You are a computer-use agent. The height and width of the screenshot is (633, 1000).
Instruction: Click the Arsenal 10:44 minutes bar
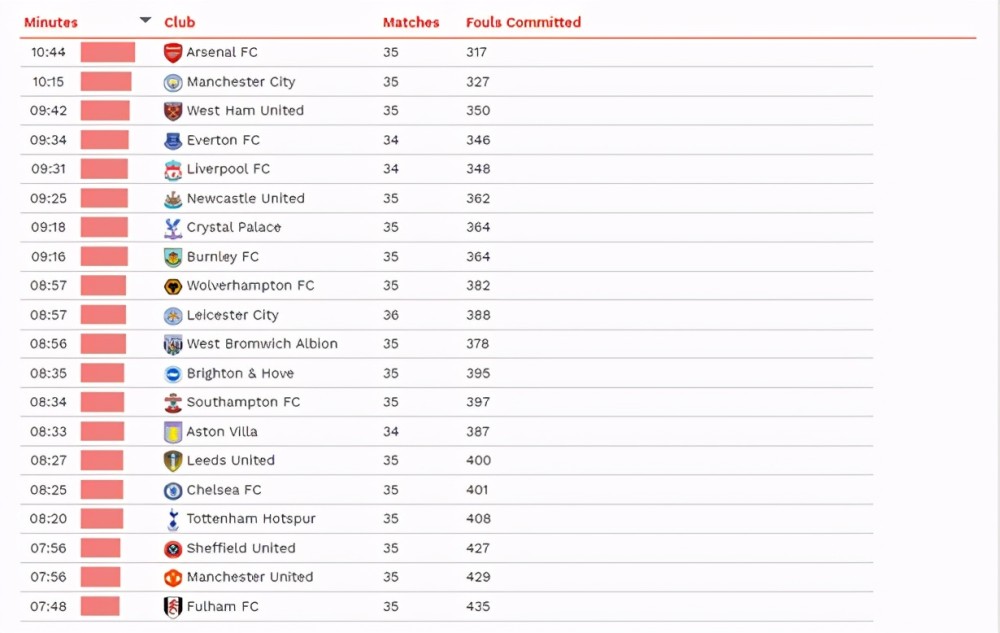pyautogui.click(x=108, y=52)
